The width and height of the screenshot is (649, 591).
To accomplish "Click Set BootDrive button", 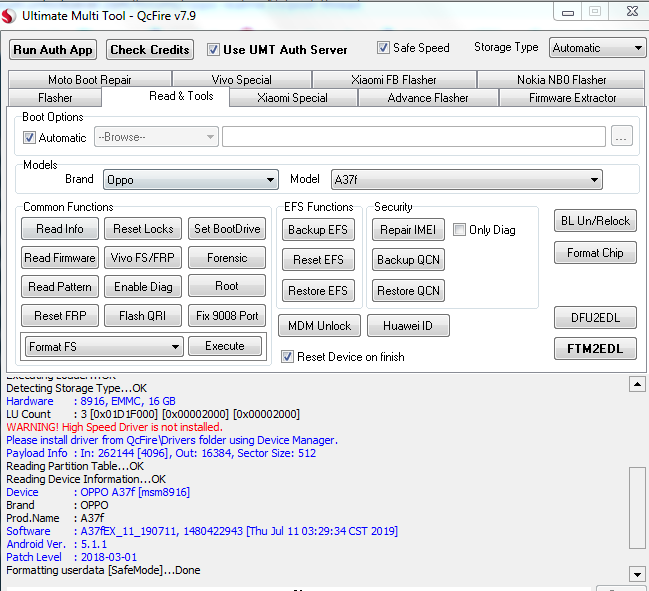I will click(227, 229).
